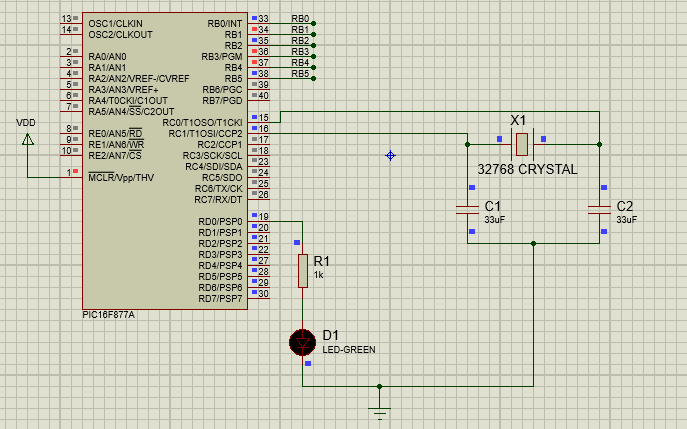Click the OSC2/CLKOUT pin name
The height and width of the screenshot is (429, 687).
pos(120,35)
